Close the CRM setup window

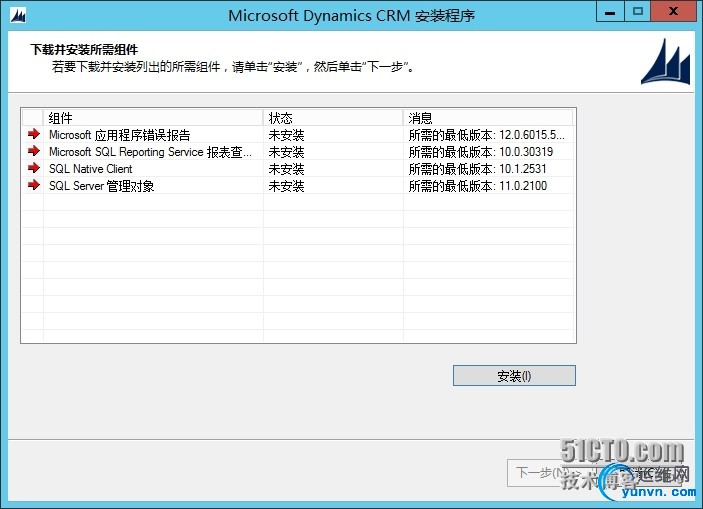673,12
